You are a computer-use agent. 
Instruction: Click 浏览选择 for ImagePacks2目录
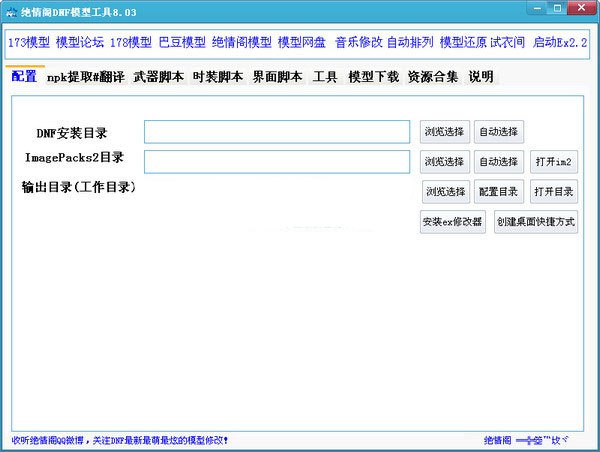point(445,162)
